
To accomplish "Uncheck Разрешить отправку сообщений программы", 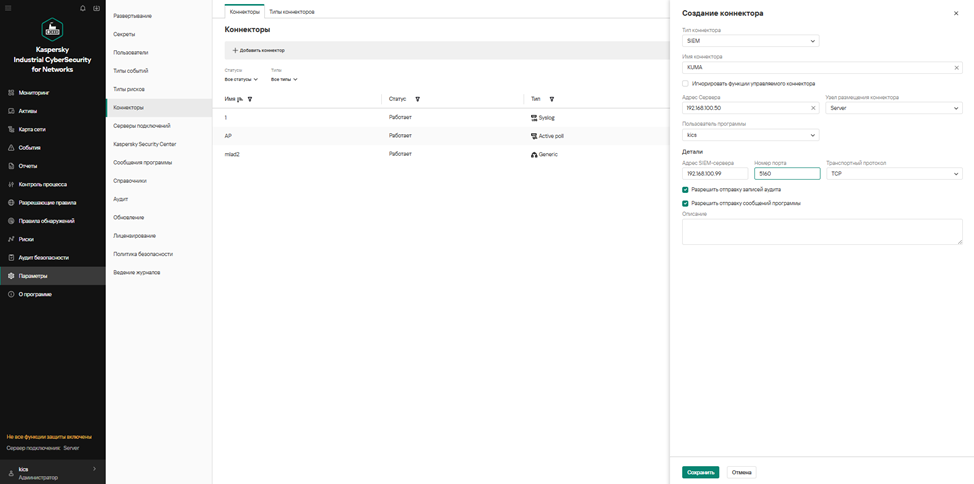I will 686,203.
